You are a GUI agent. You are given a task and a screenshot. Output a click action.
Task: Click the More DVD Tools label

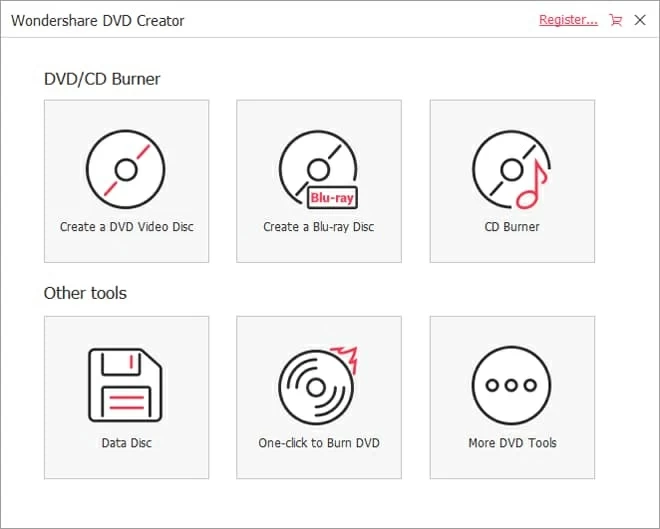tap(512, 443)
